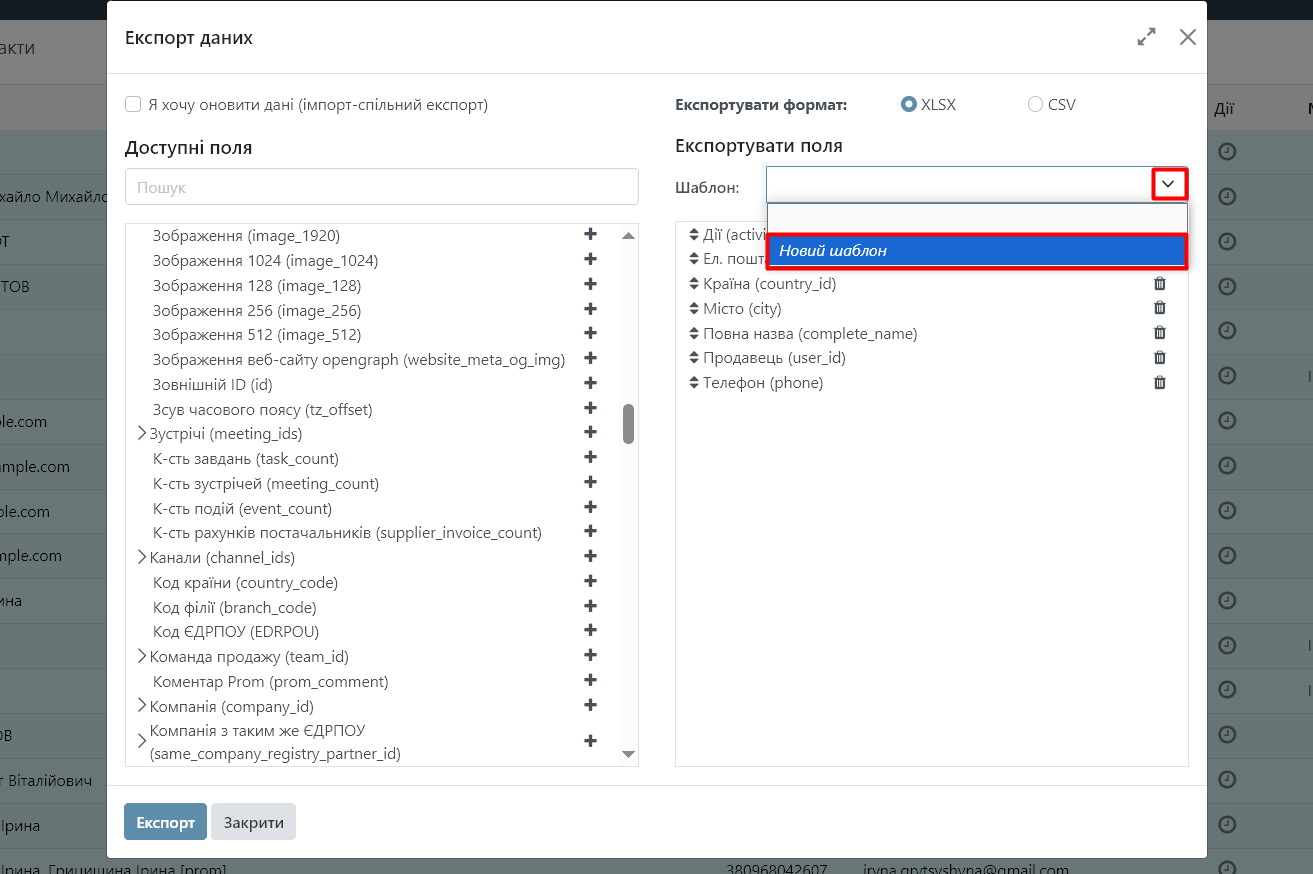Enable 'Я хочу оновити дані' checkbox
Image resolution: width=1313 pixels, height=874 pixels.
pos(133,104)
